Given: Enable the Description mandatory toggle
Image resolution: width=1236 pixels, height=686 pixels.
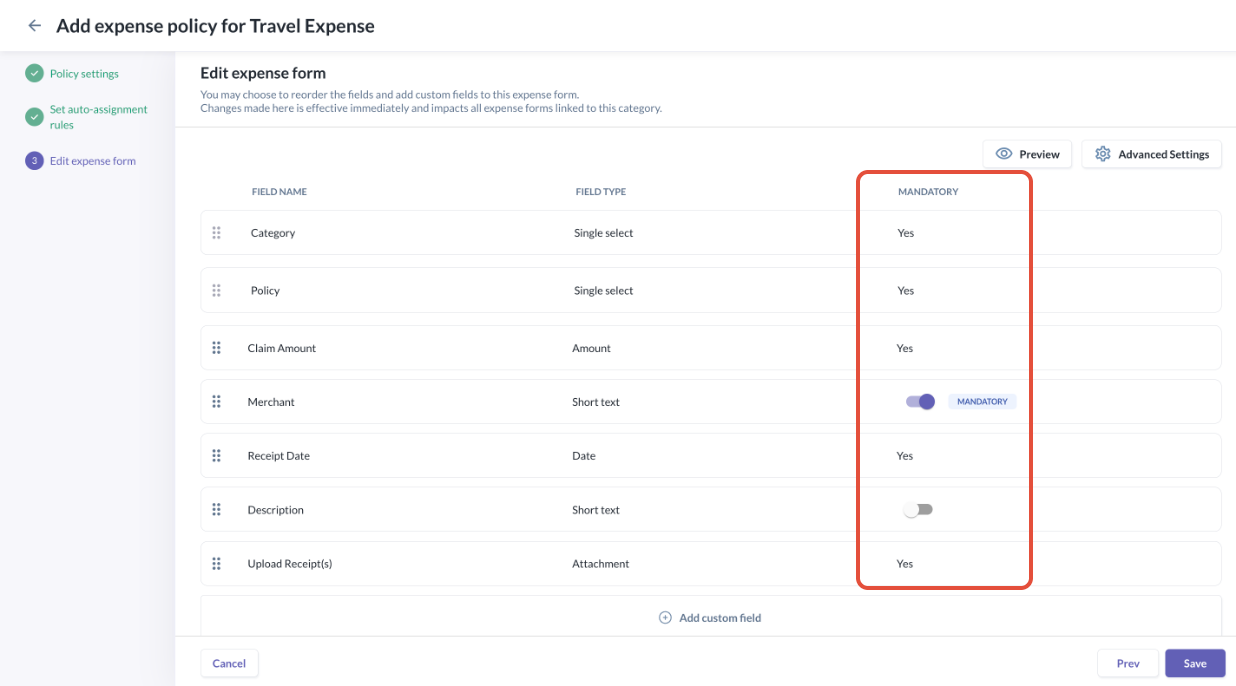Looking at the screenshot, I should tap(918, 510).
